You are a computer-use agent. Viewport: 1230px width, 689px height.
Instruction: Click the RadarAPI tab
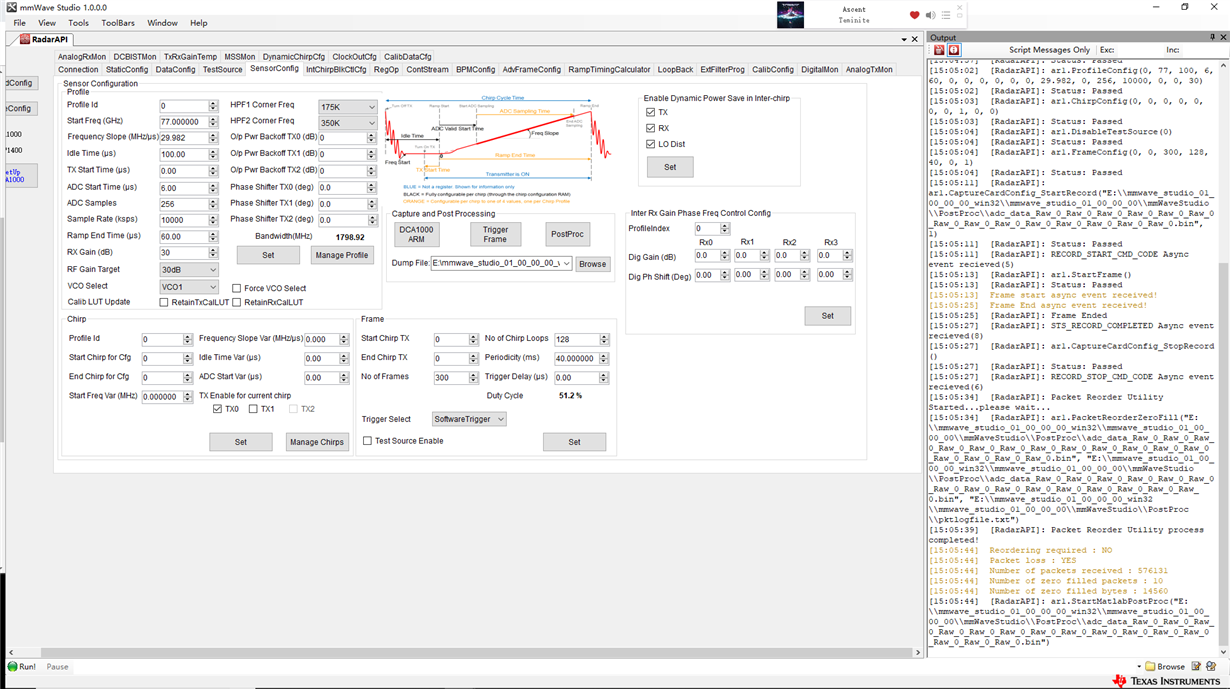pos(44,39)
